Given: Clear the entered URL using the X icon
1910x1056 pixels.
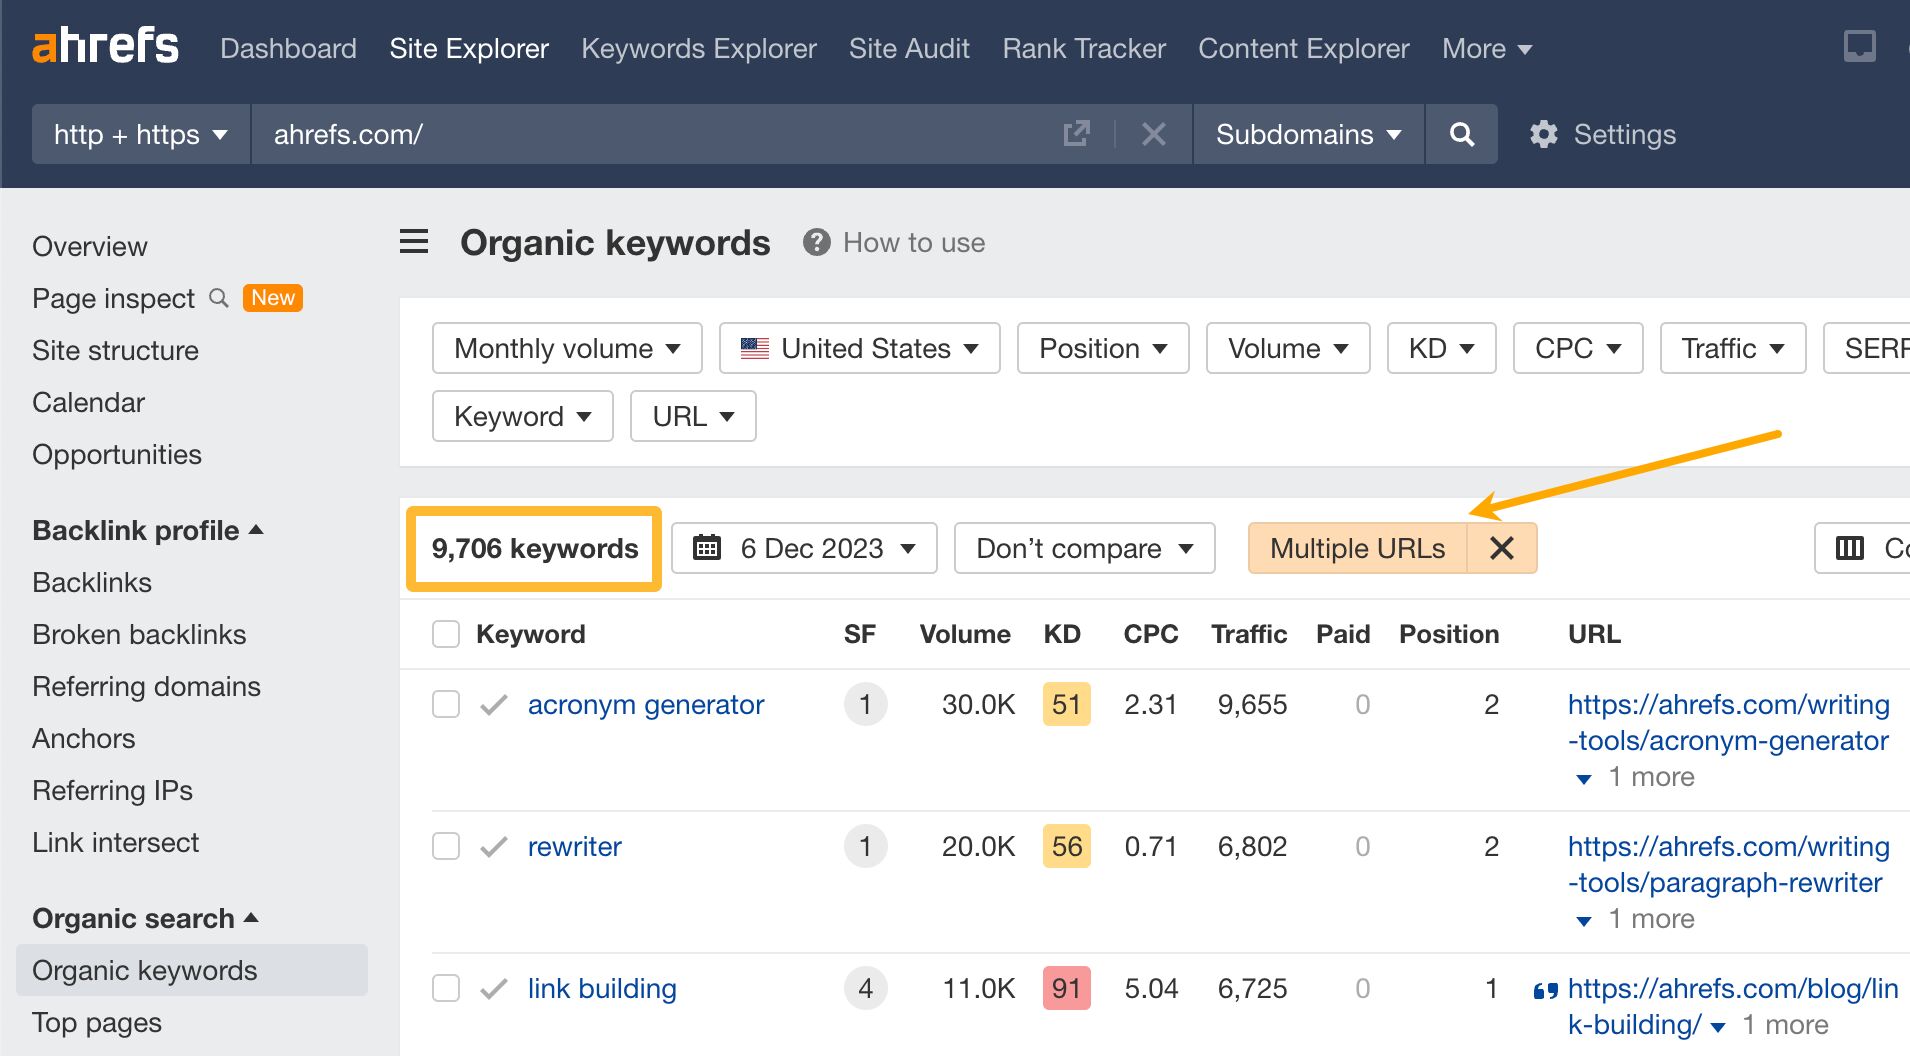Looking at the screenshot, I should (x=1154, y=134).
